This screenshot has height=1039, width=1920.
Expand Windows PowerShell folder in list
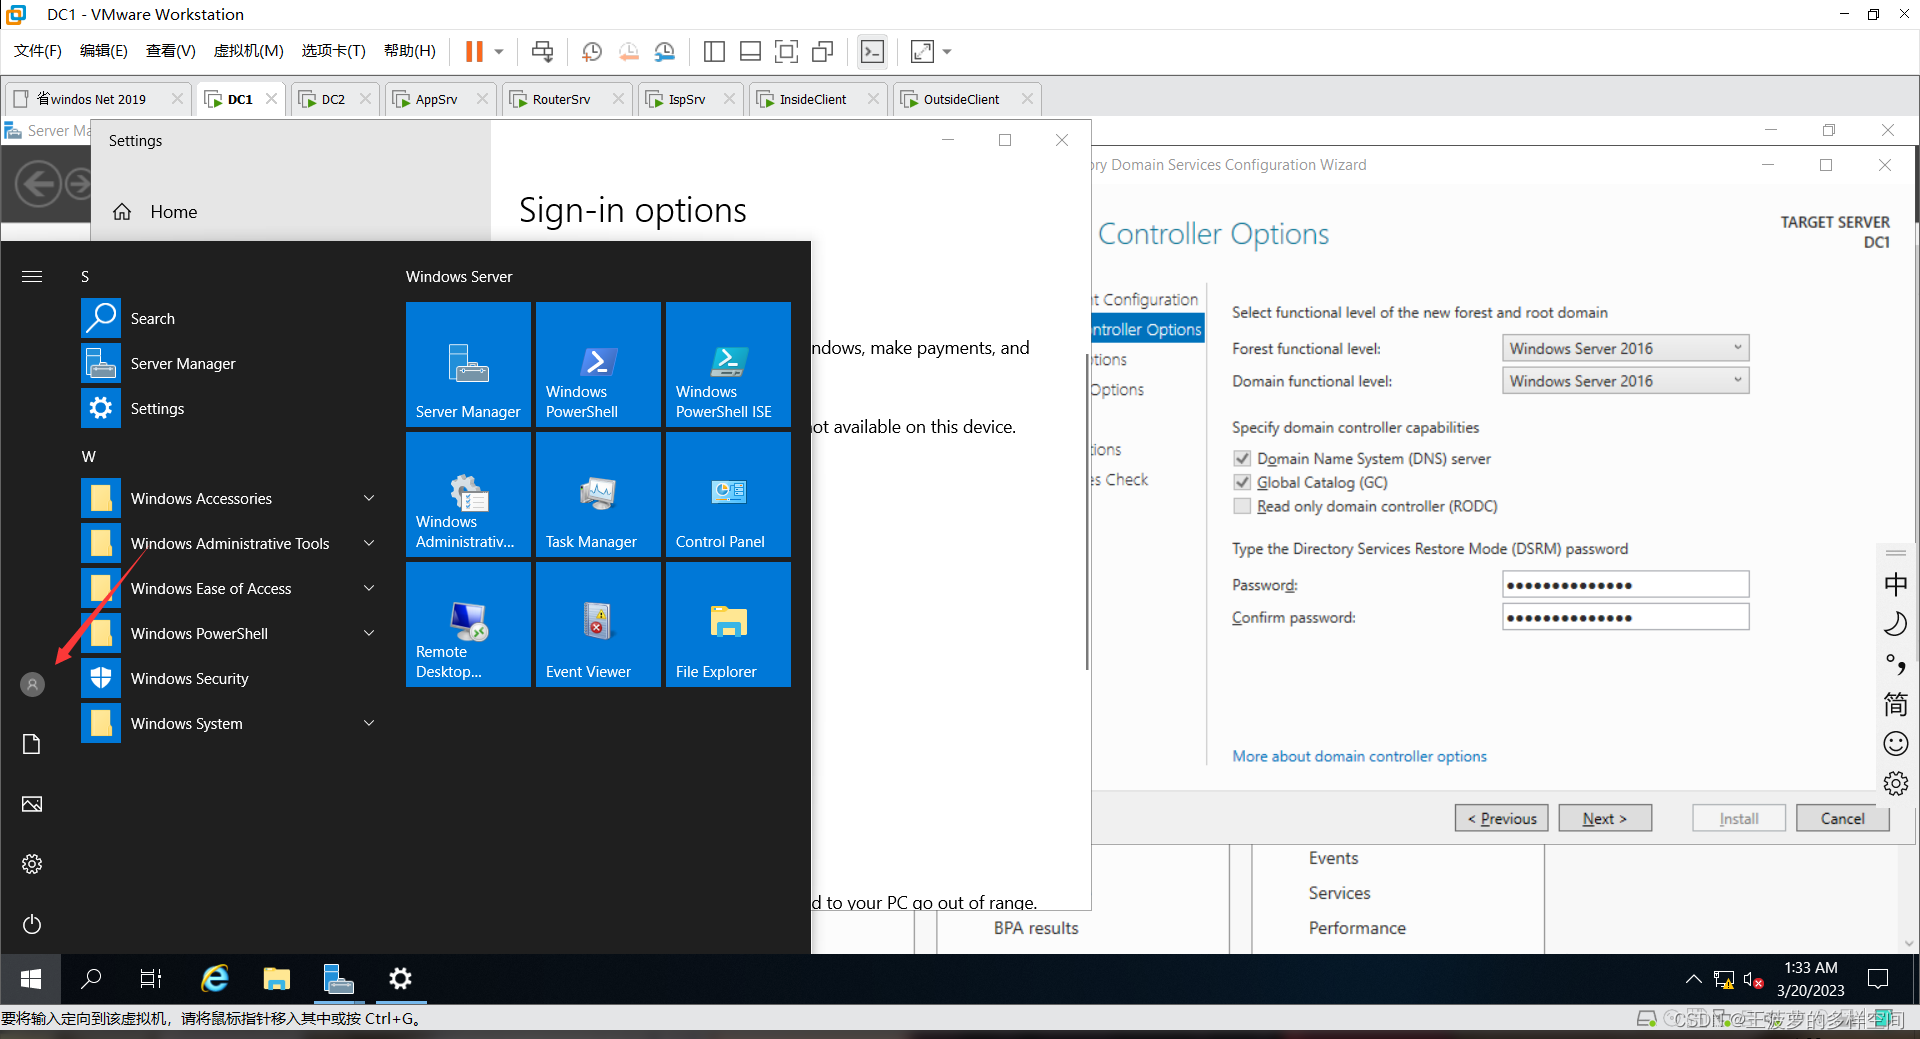point(232,633)
